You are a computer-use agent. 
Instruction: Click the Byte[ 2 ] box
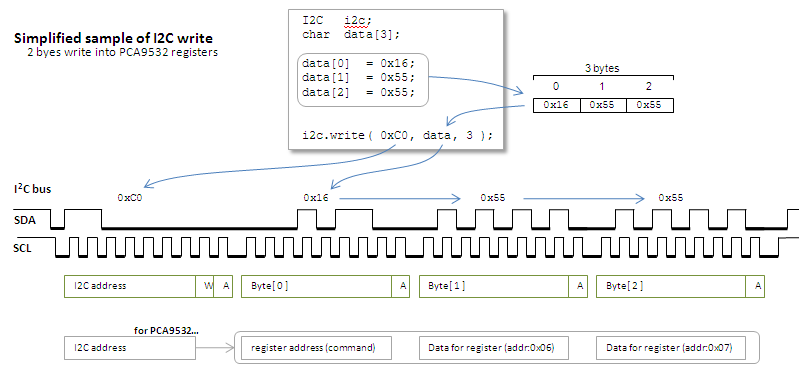pyautogui.click(x=671, y=286)
